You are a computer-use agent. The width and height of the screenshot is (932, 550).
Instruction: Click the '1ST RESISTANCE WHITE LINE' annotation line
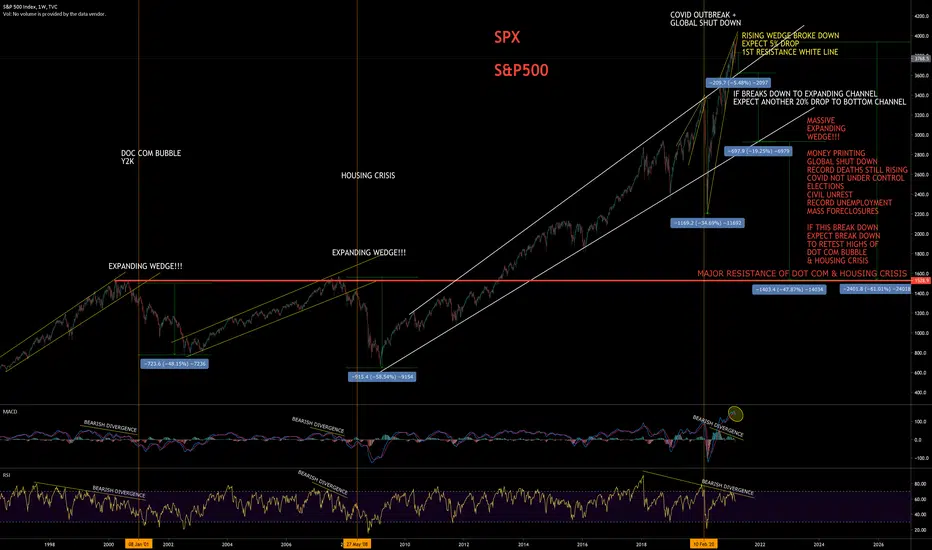point(790,52)
